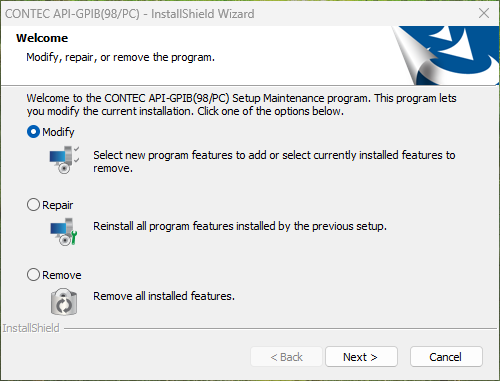Select the Remove radio button
This screenshot has width=500, height=381.
click(x=33, y=275)
